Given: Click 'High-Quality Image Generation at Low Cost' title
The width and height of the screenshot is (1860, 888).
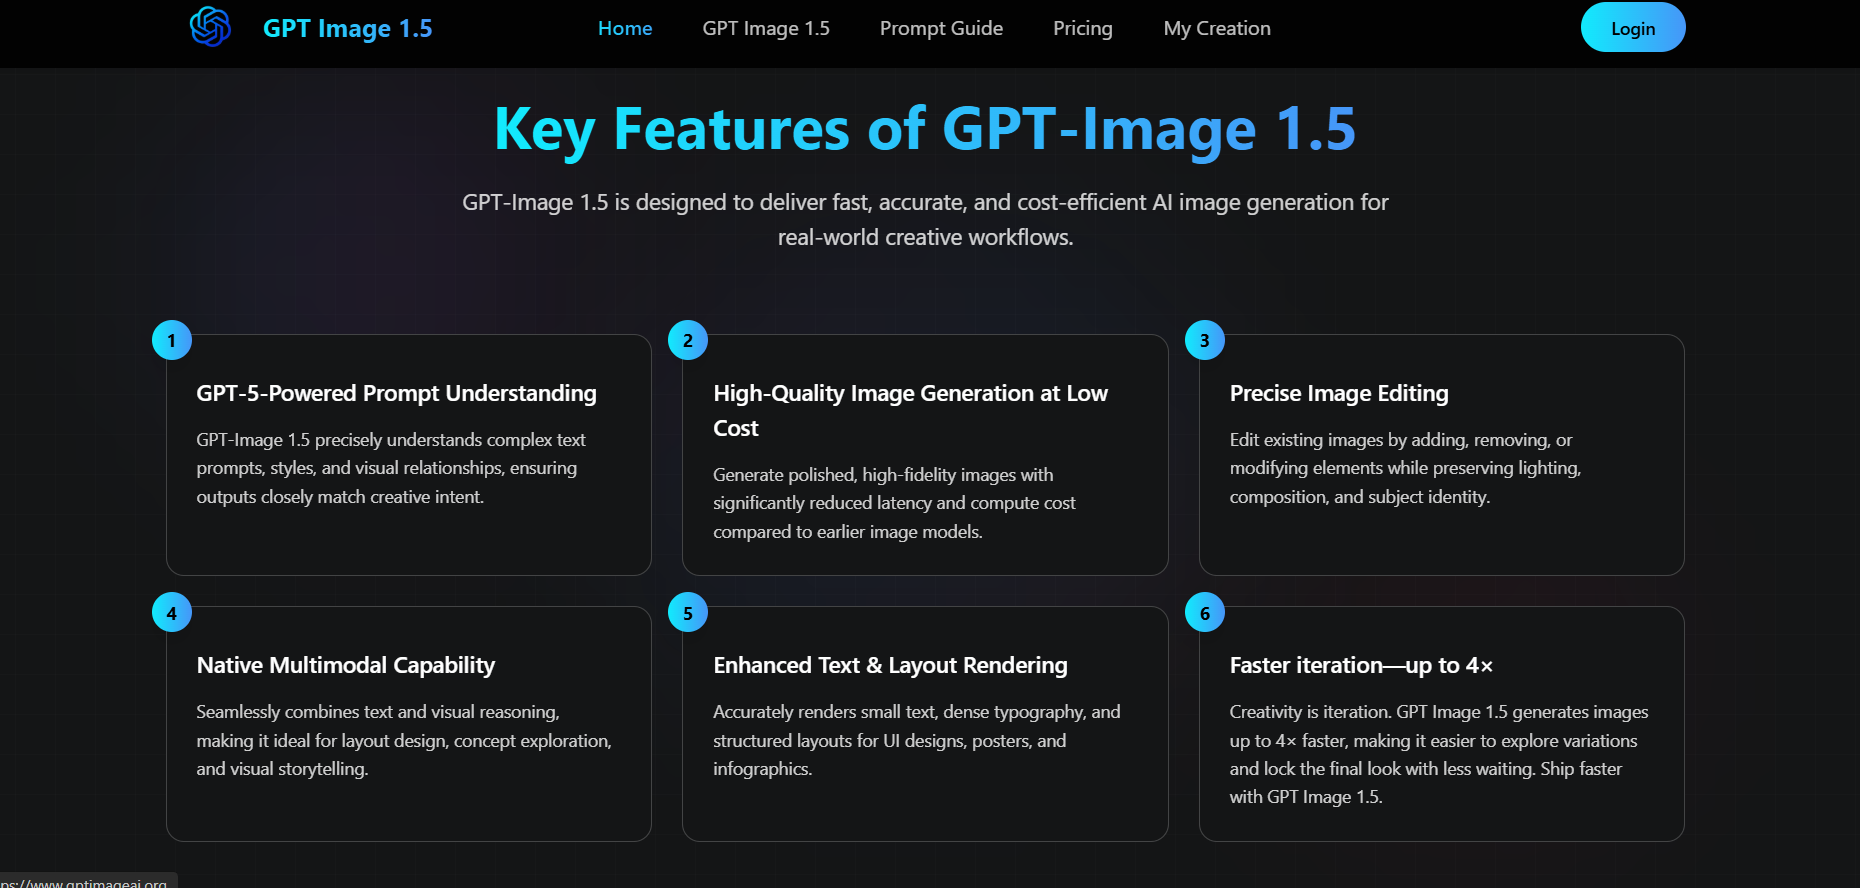Looking at the screenshot, I should pos(910,410).
